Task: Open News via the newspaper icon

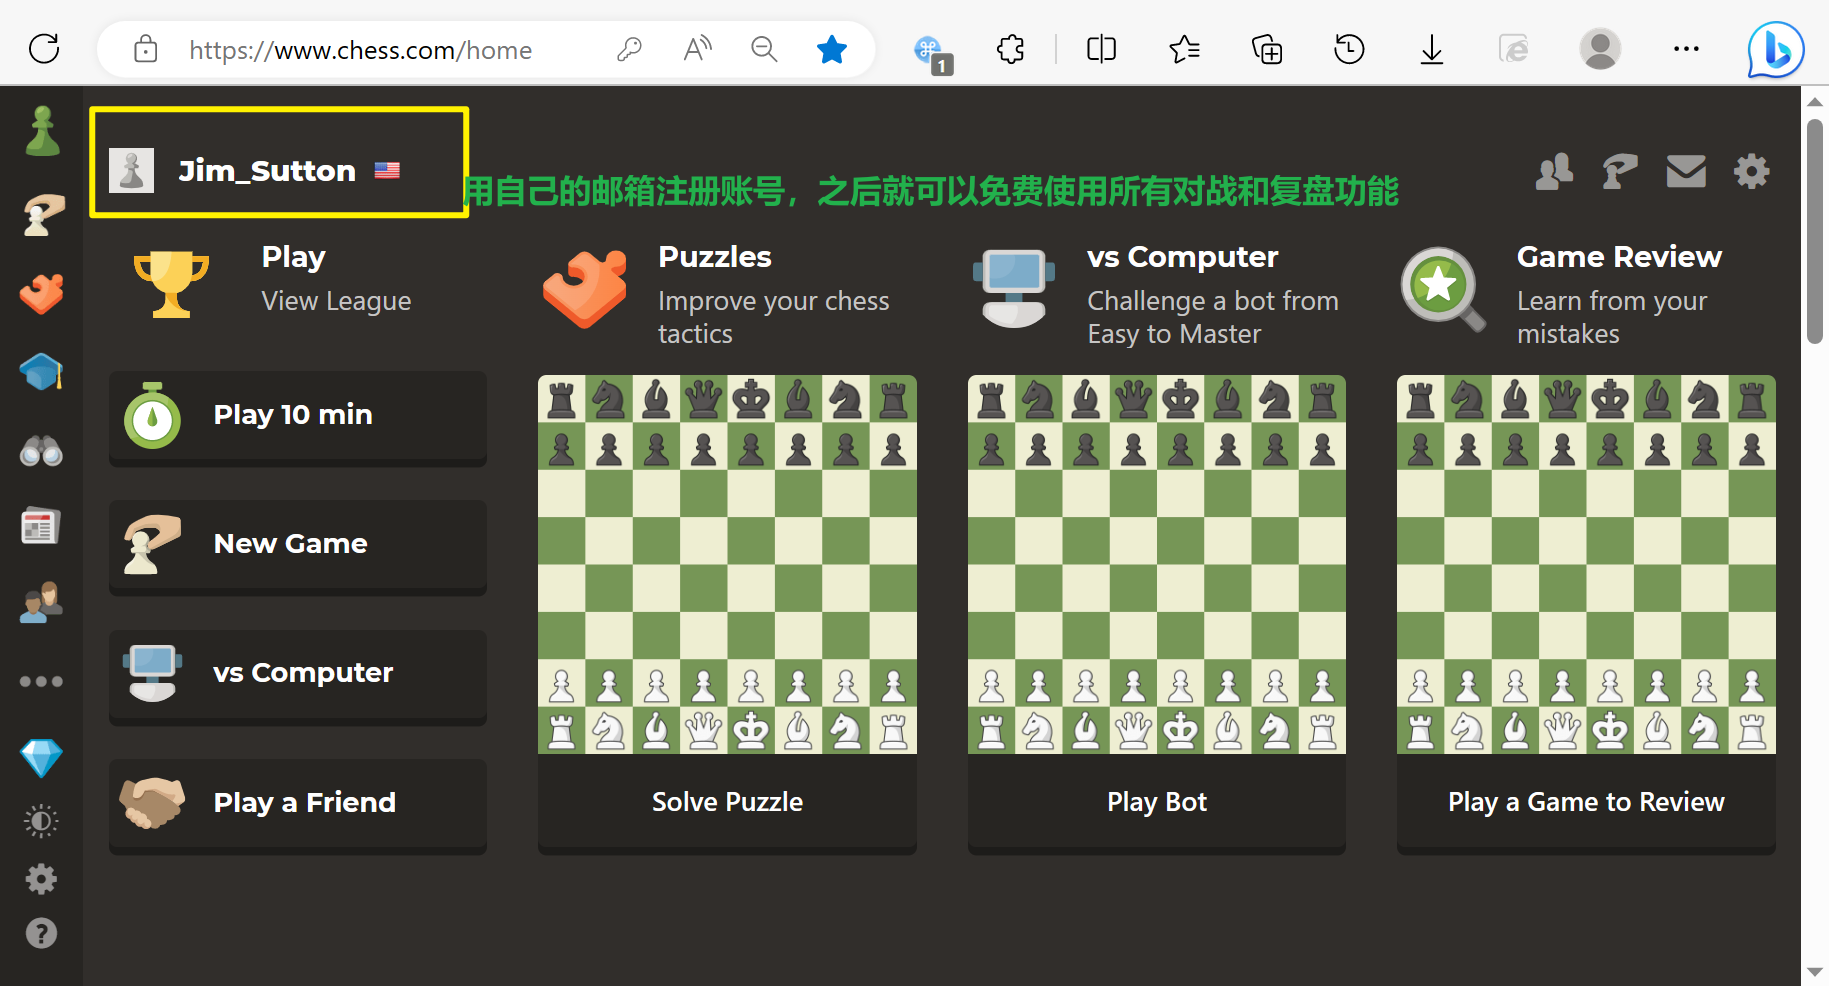Action: [x=41, y=525]
